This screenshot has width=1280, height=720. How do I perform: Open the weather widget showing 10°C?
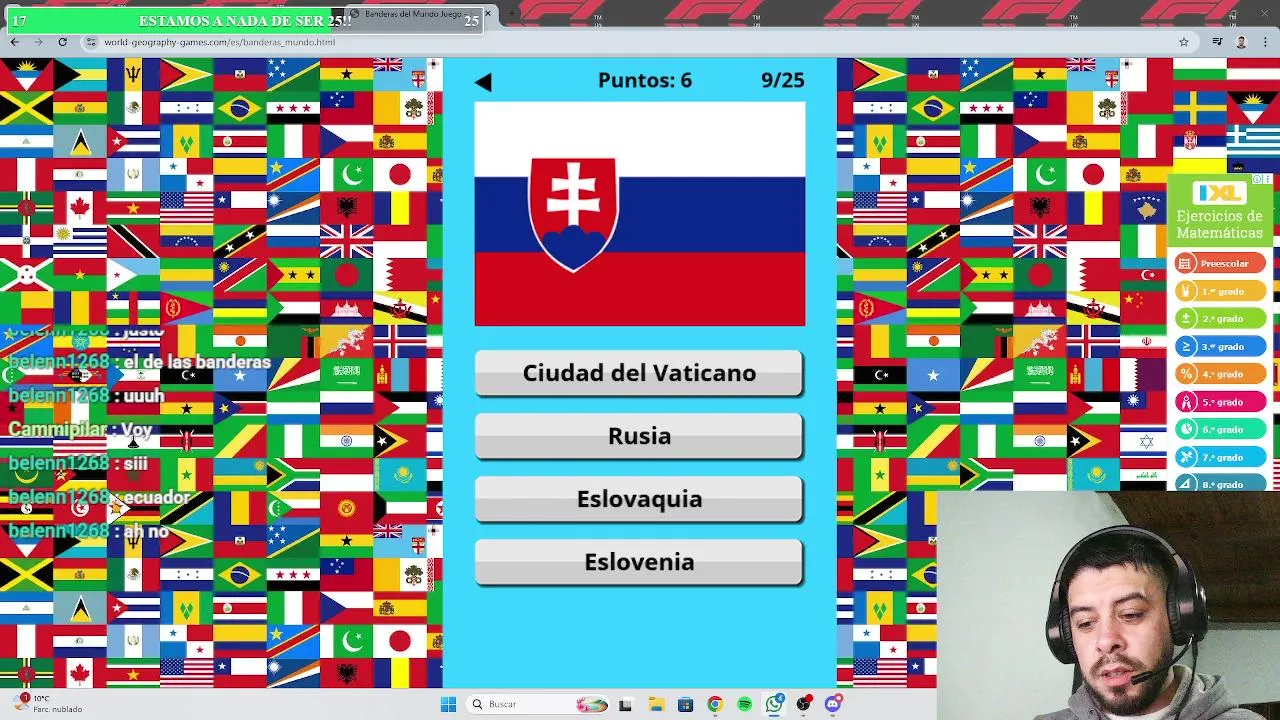[50, 703]
